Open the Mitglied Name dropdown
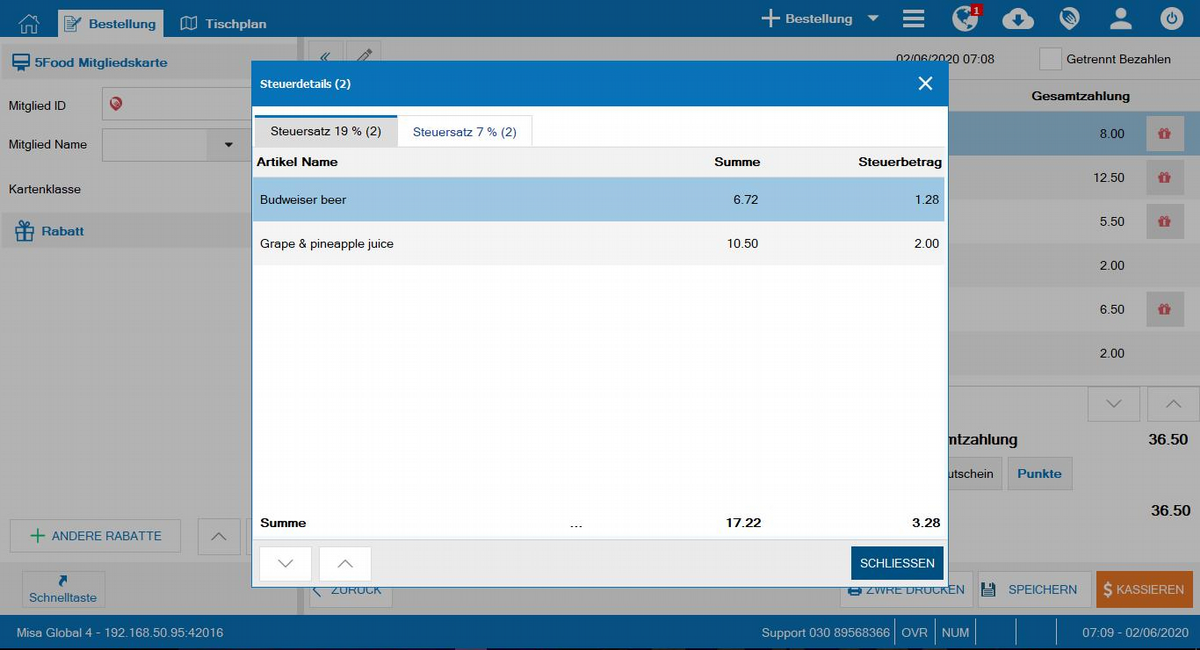1200x650 pixels. (227, 145)
